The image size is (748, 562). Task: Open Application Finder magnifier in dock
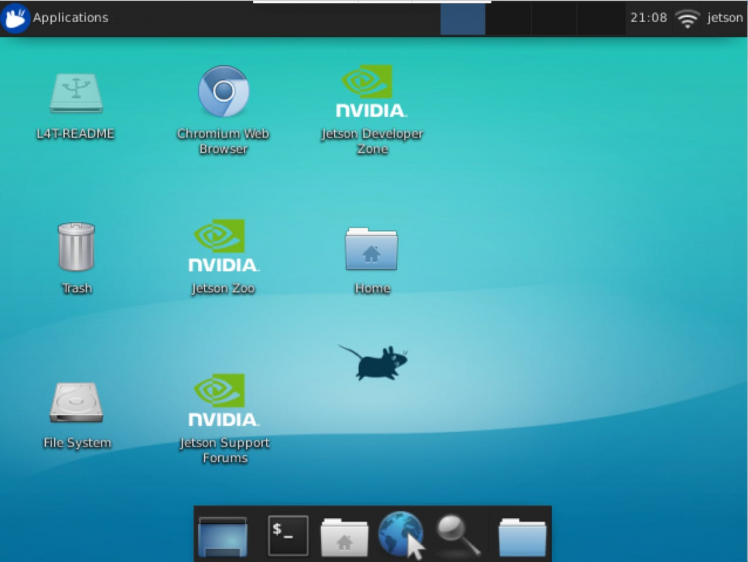point(457,535)
